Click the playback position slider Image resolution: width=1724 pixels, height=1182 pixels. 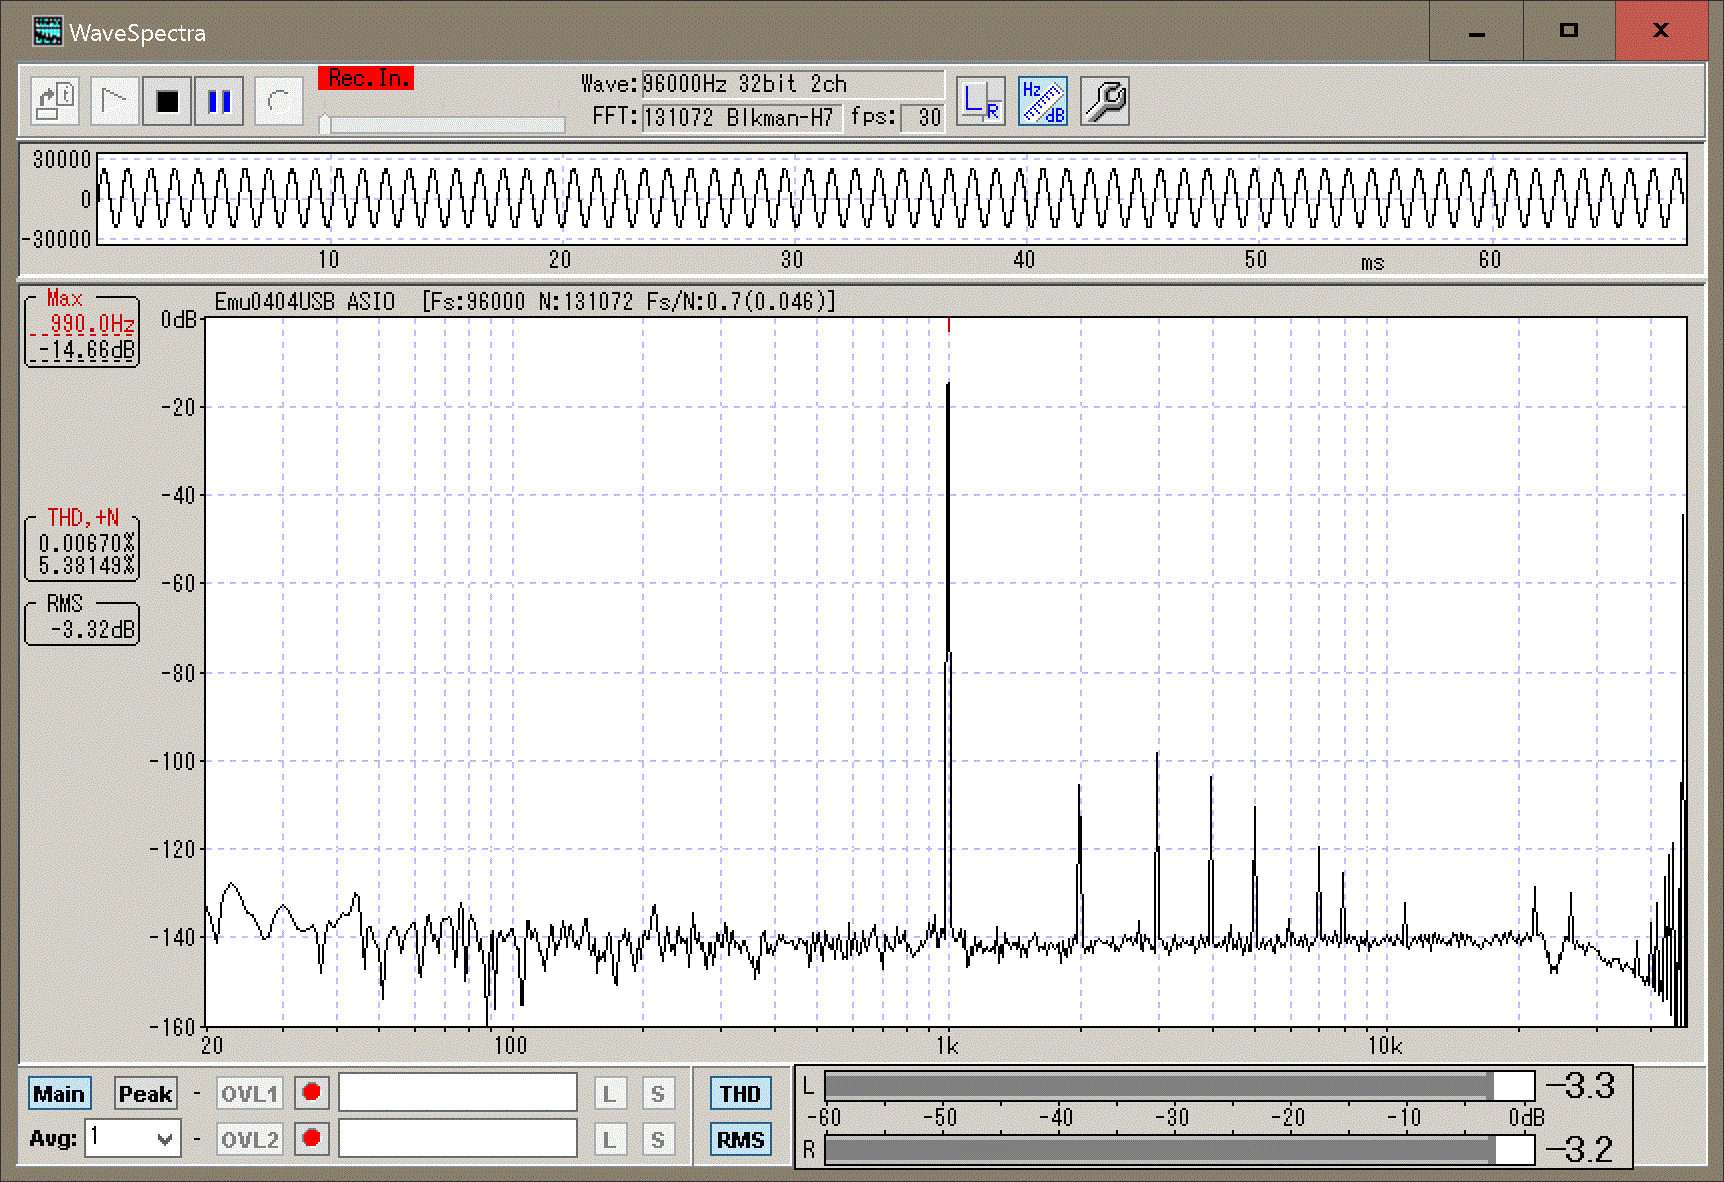pyautogui.click(x=442, y=124)
